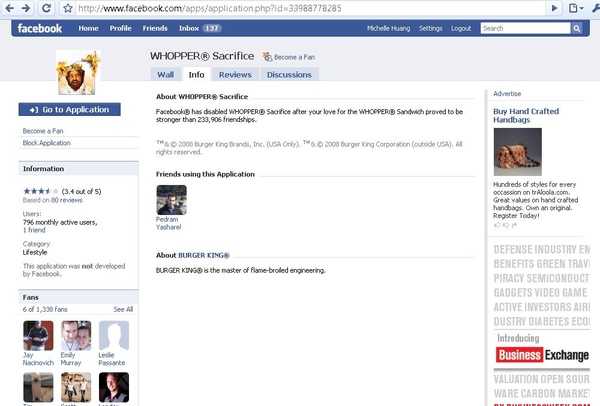This screenshot has width=600, height=406.
Task: Open Profile in the Facebook nav bar
Action: [120, 28]
